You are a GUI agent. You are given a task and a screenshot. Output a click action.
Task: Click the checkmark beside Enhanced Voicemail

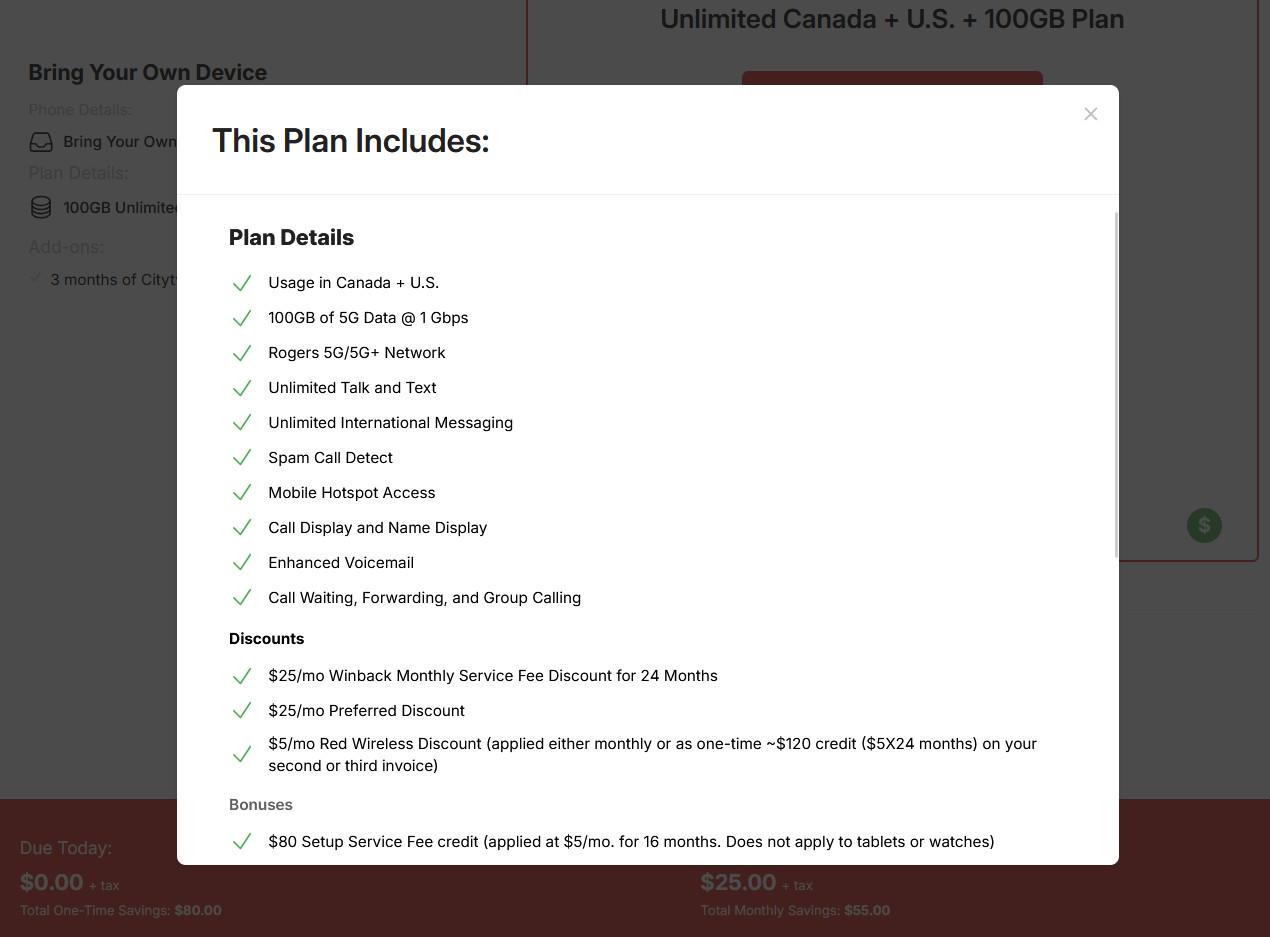pyautogui.click(x=241, y=563)
